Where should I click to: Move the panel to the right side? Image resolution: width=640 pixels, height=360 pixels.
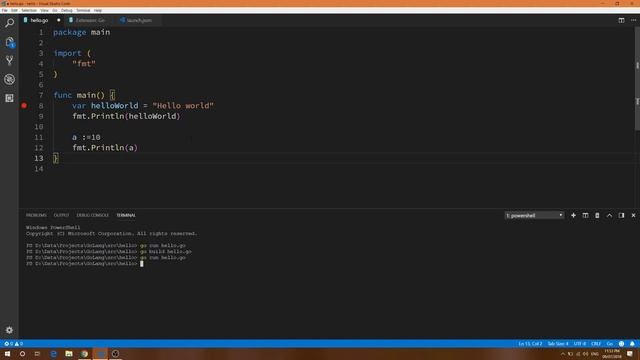(621, 216)
